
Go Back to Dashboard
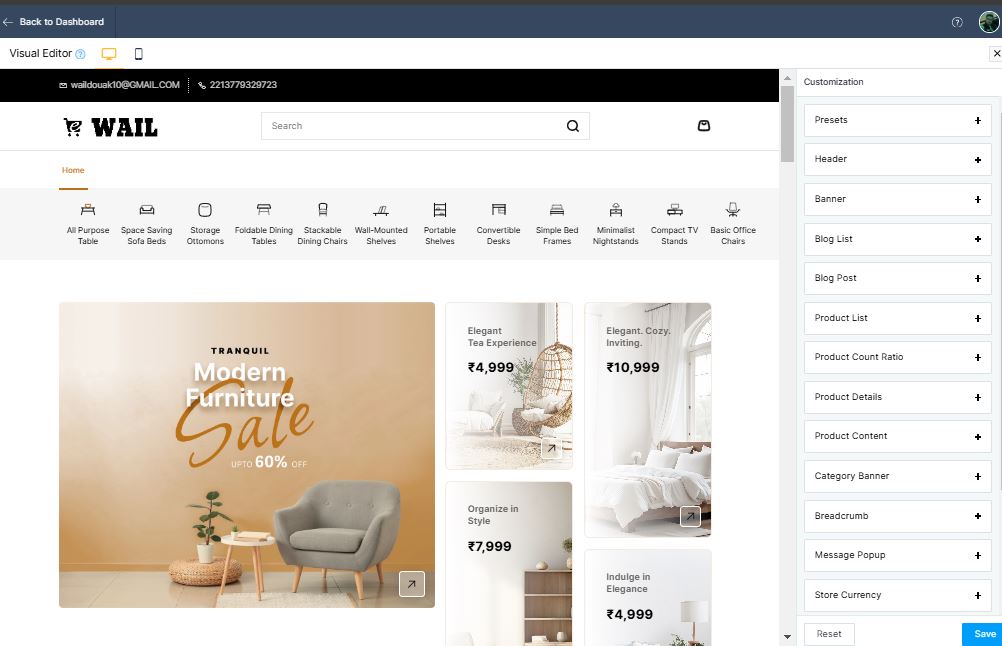click(x=54, y=22)
